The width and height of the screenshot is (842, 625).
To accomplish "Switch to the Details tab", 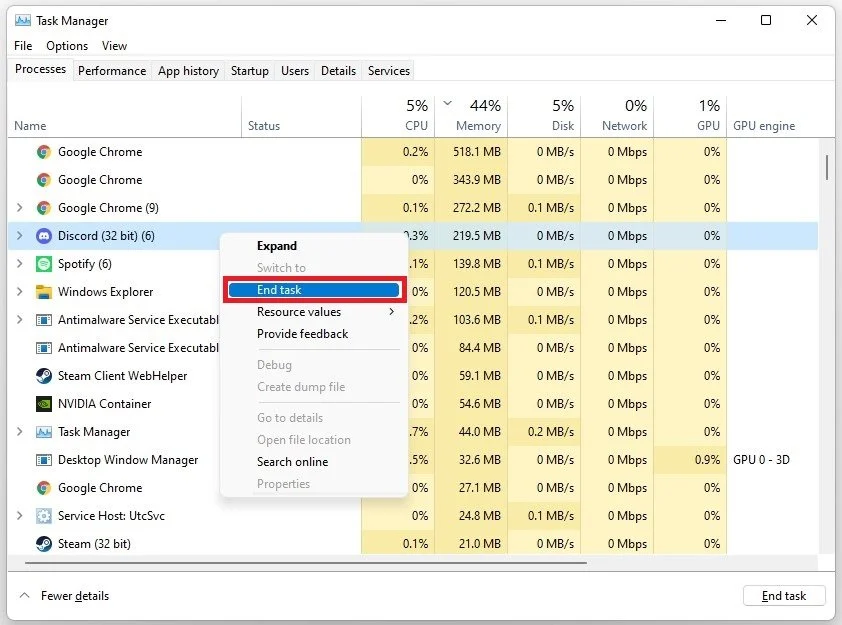I will tap(338, 71).
